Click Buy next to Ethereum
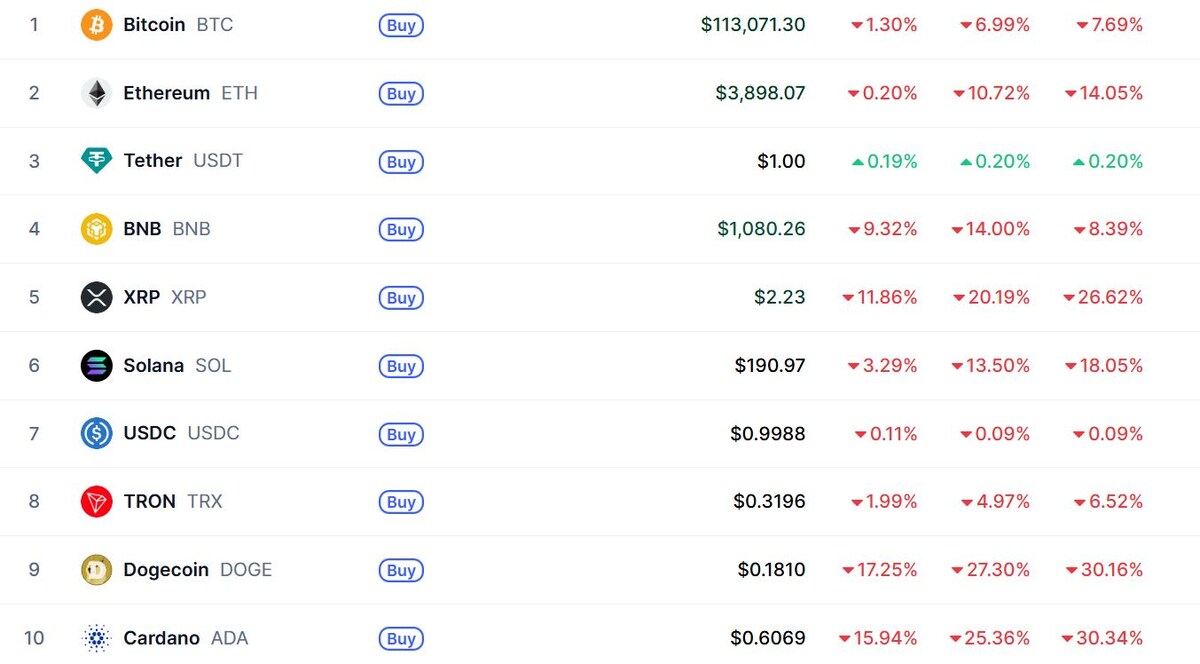Screen dimensions: 1200x664 (400, 93)
